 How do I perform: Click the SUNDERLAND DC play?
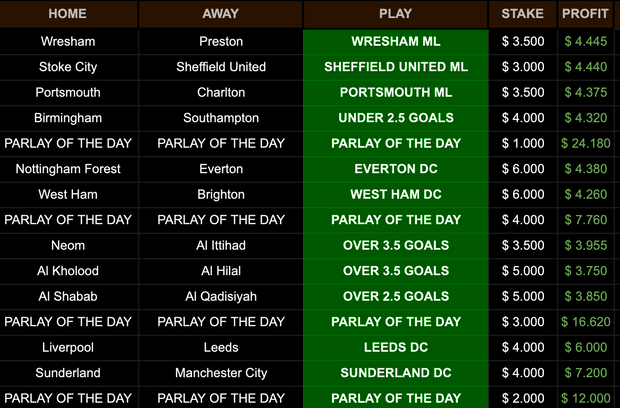[395, 373]
